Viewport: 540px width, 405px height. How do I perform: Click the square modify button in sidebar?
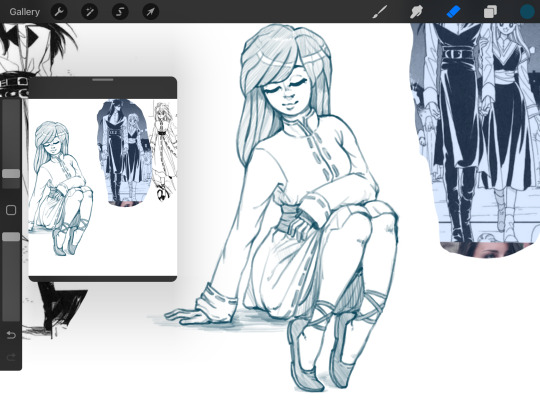pos(11,210)
